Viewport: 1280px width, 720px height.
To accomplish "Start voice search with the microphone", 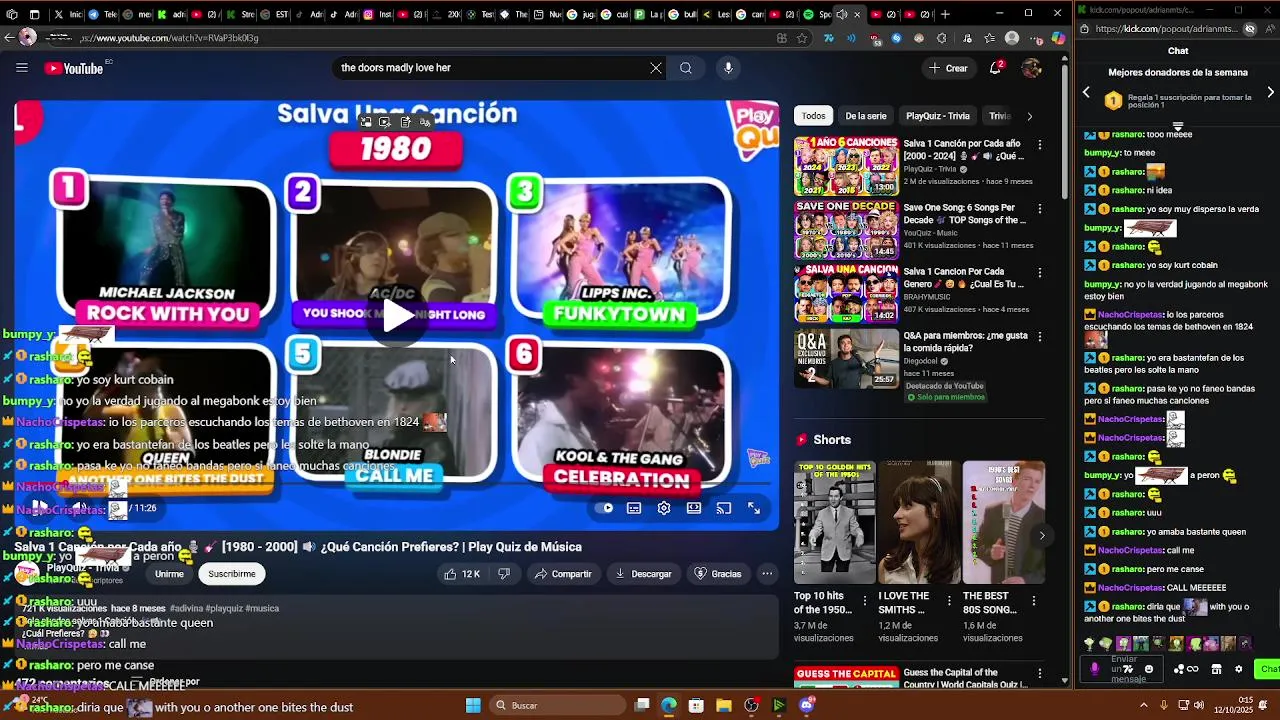I will [728, 68].
